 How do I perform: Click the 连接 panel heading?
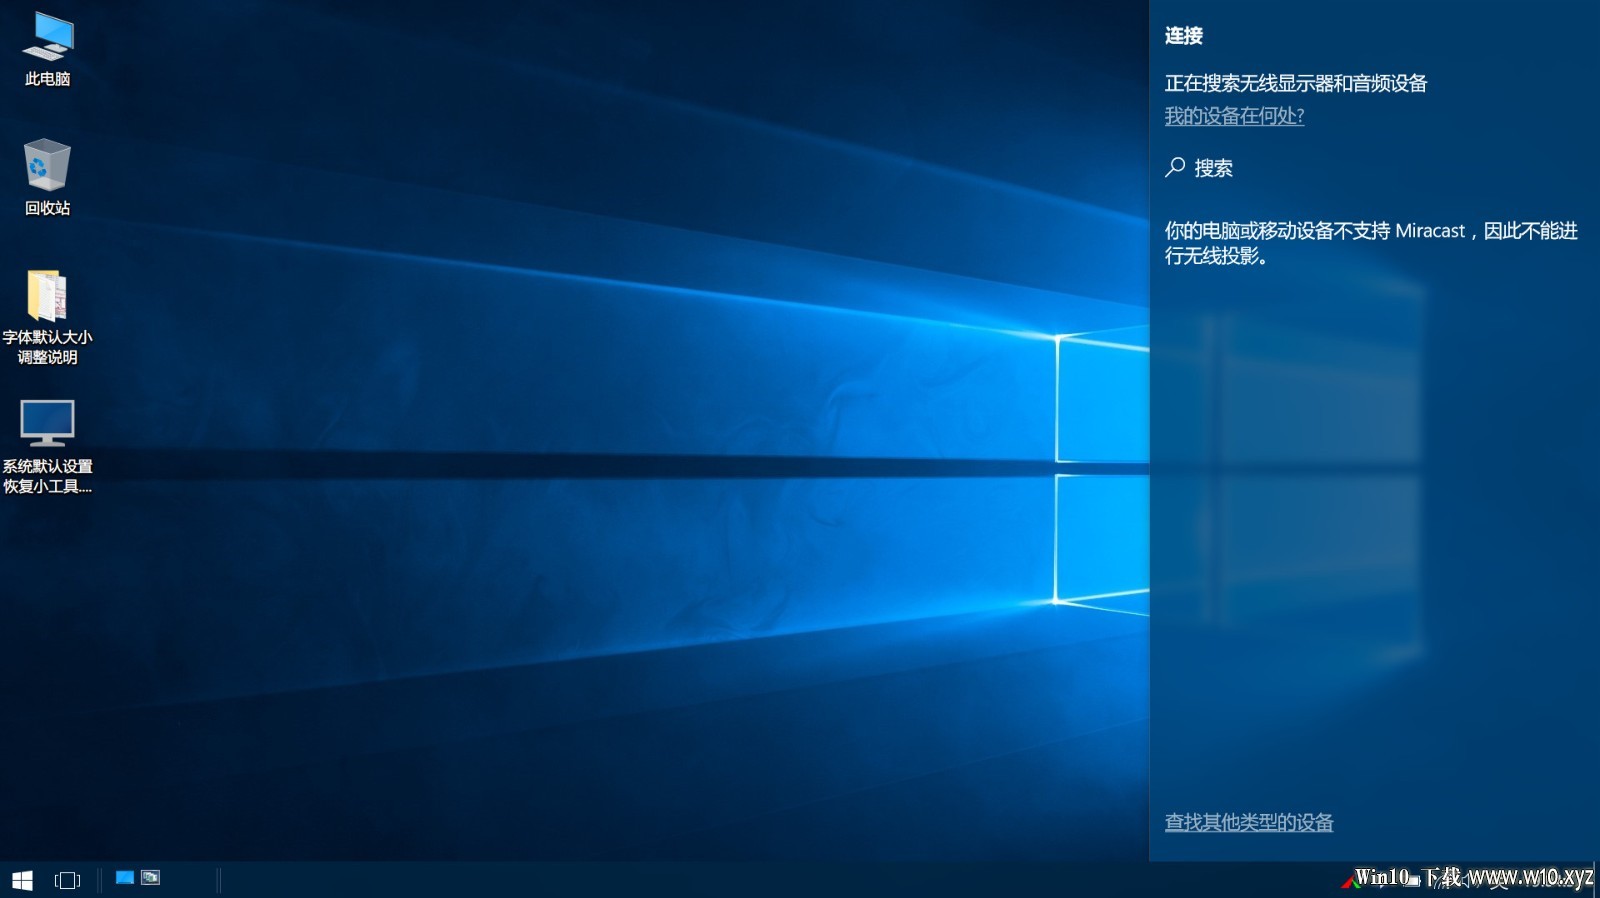(x=1184, y=36)
